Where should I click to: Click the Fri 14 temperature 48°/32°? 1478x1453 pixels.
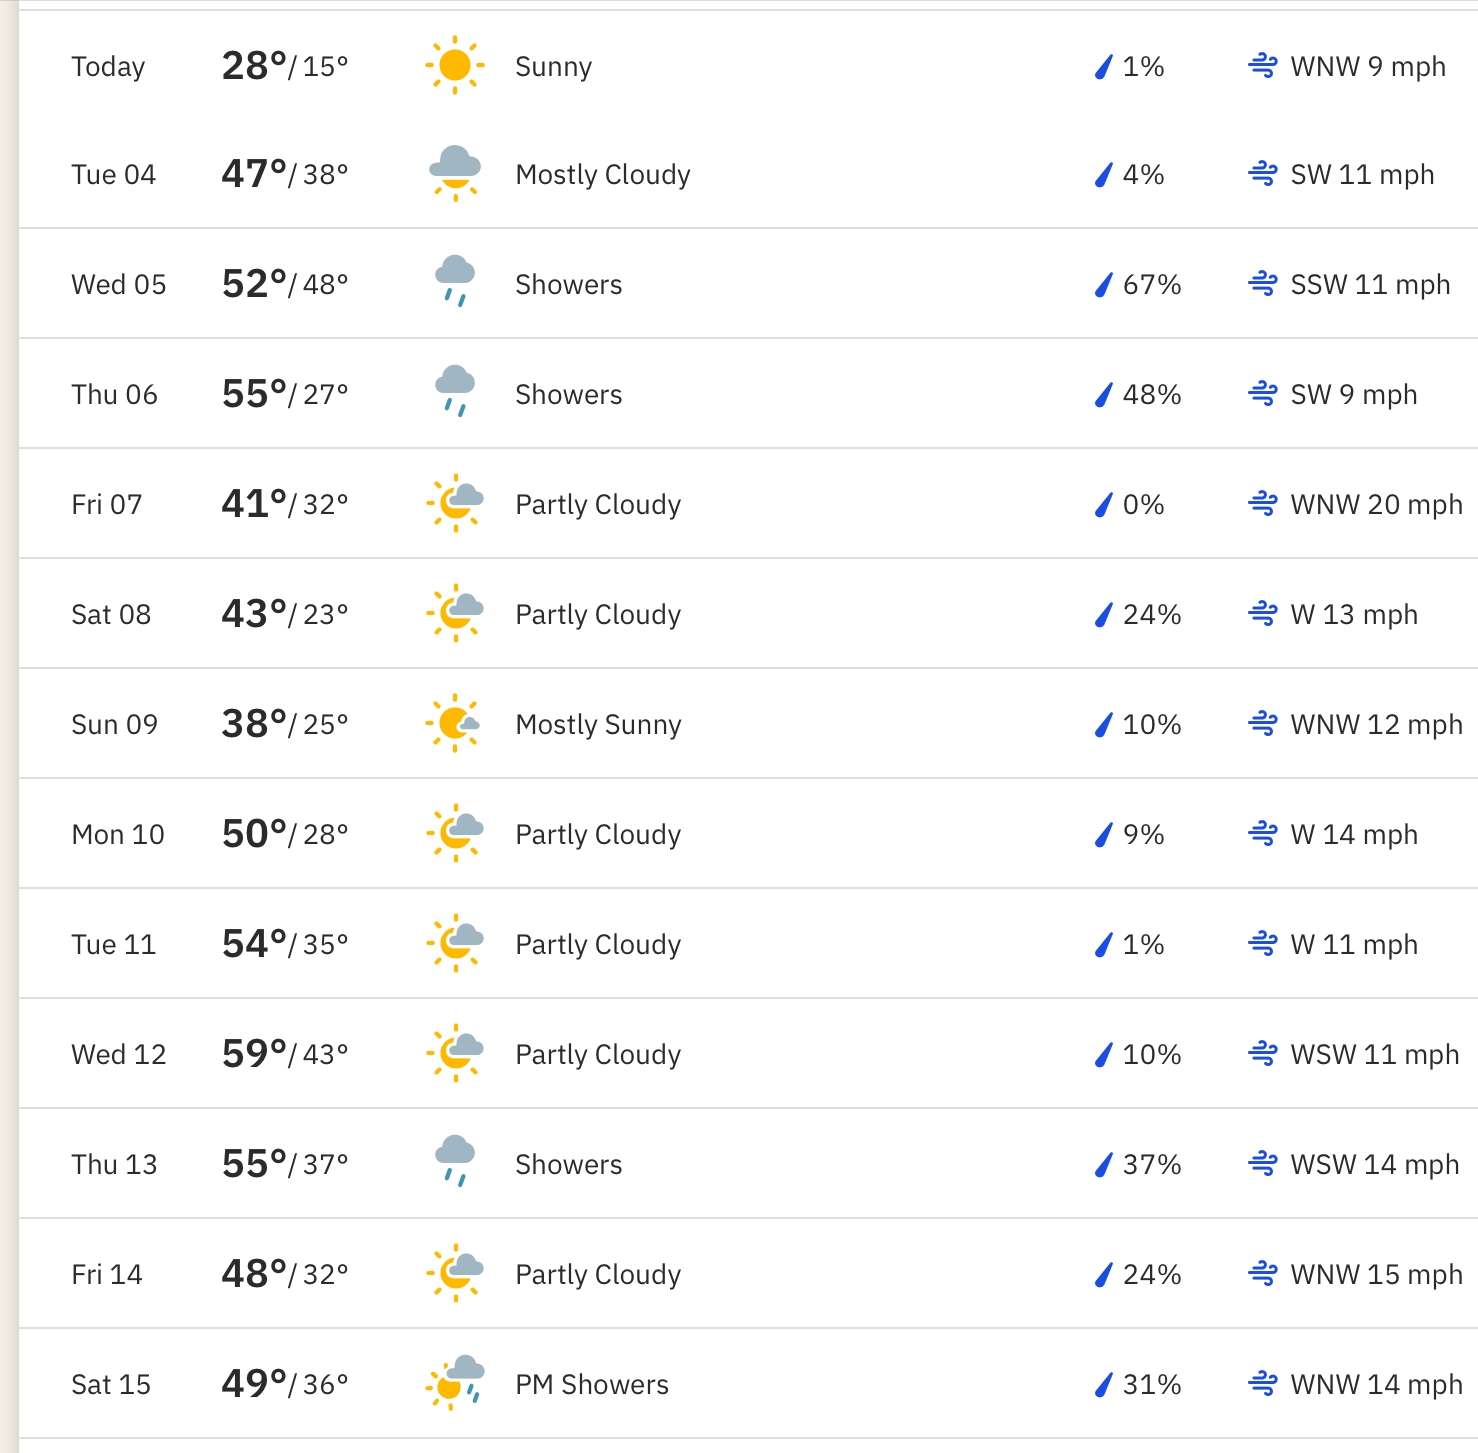coord(285,1274)
